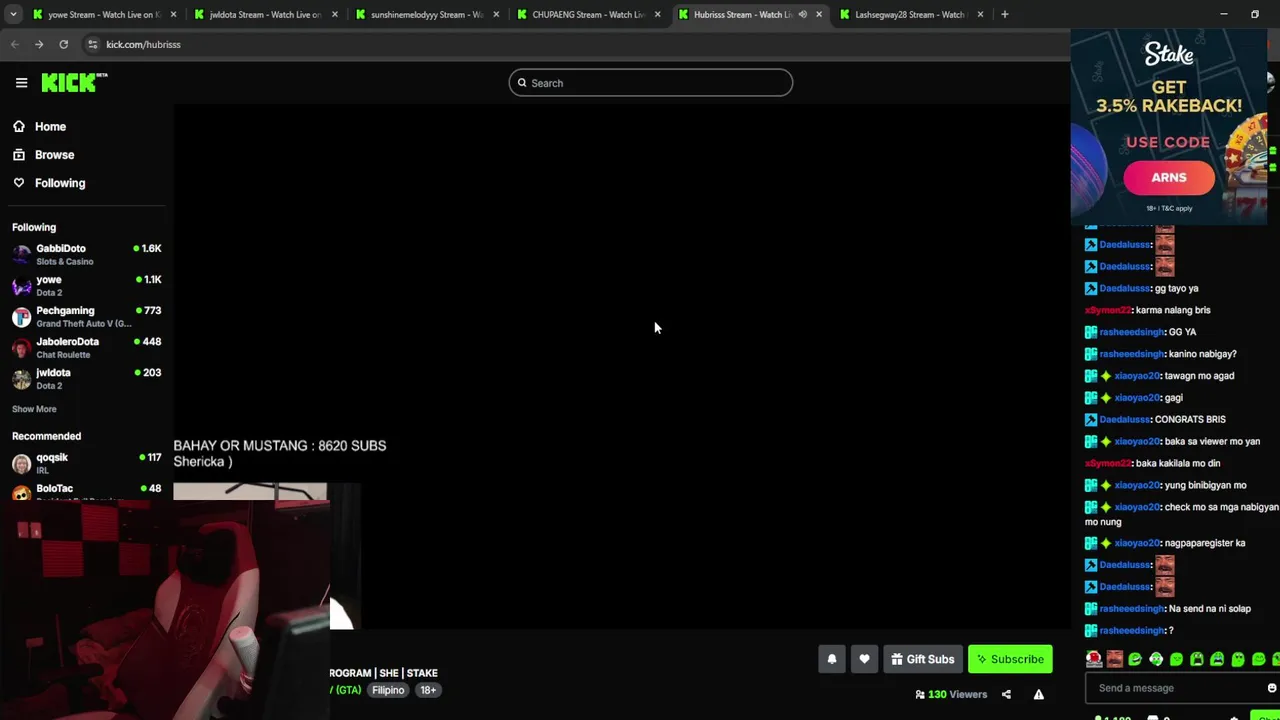1280x720 pixels.
Task: Open the jwldota channel in the sidebar
Action: point(86,378)
